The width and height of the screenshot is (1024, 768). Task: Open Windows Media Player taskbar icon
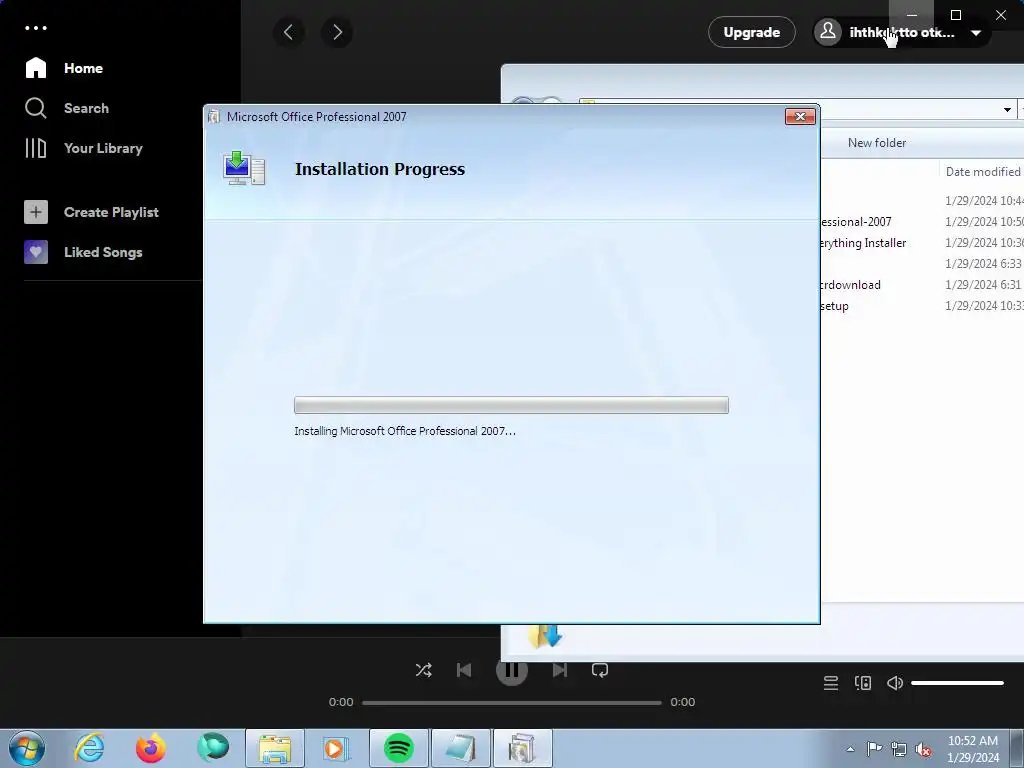(x=336, y=748)
